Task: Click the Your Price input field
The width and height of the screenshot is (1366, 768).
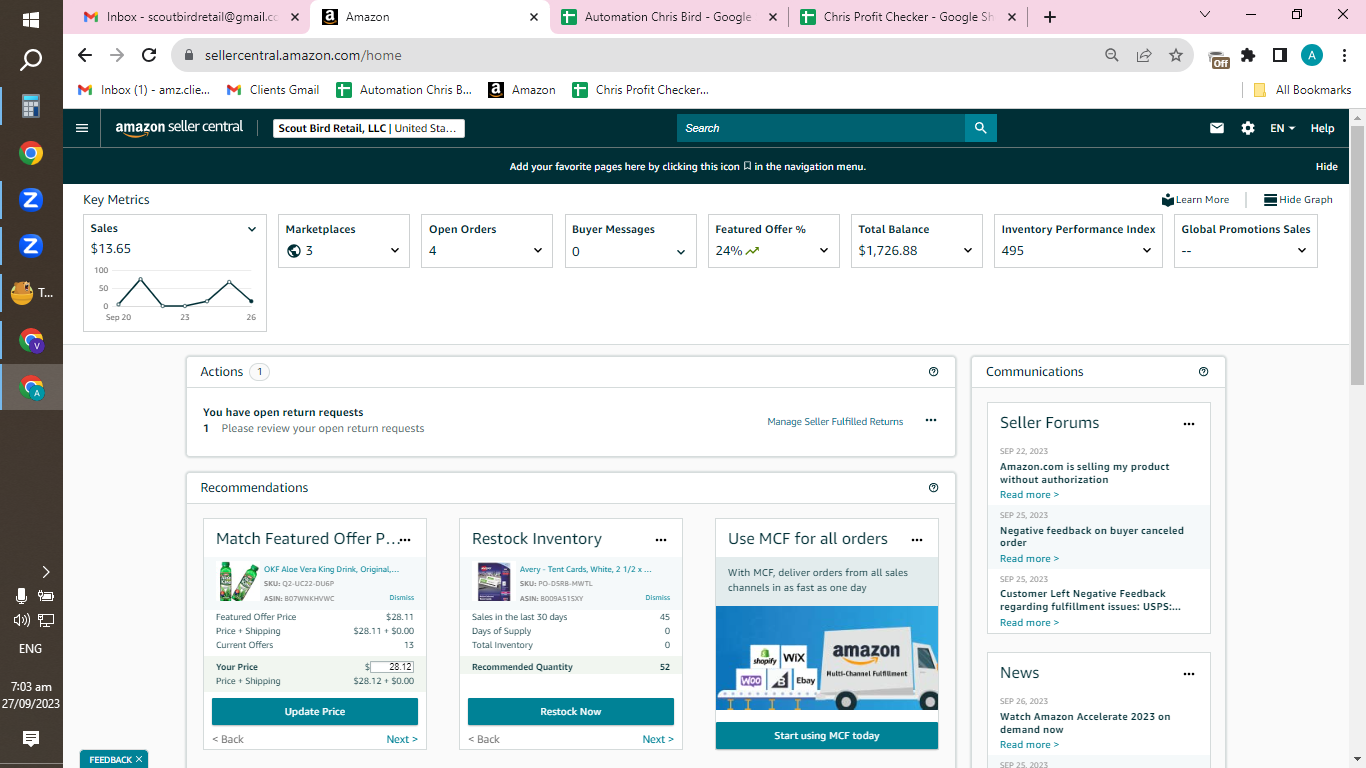Action: click(x=391, y=667)
